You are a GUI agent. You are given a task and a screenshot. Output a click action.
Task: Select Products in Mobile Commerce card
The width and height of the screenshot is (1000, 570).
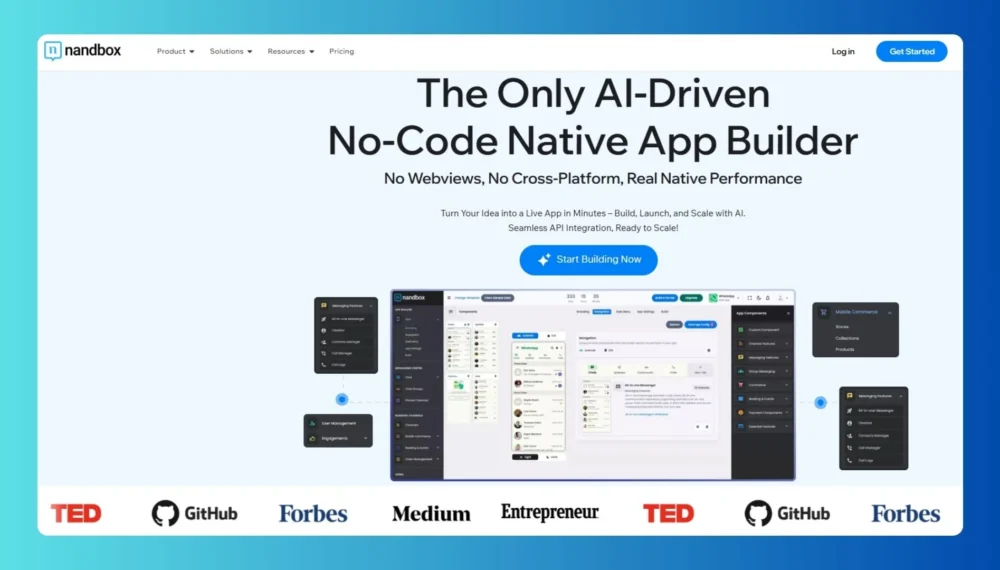[845, 349]
